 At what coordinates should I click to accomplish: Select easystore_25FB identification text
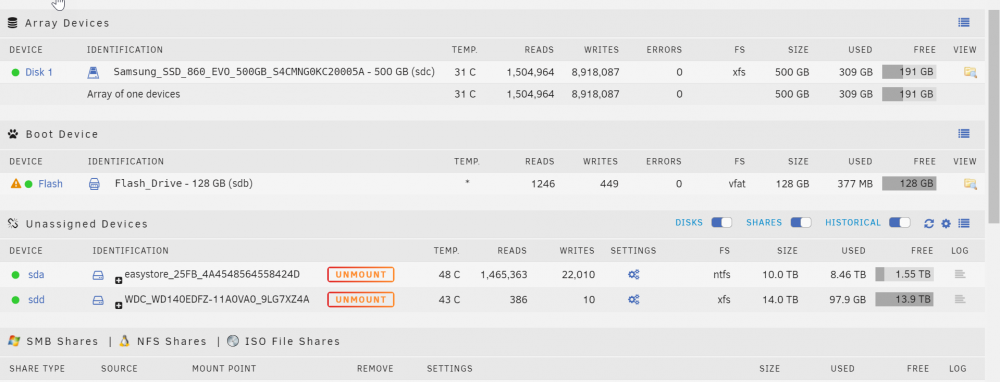[x=212, y=274]
